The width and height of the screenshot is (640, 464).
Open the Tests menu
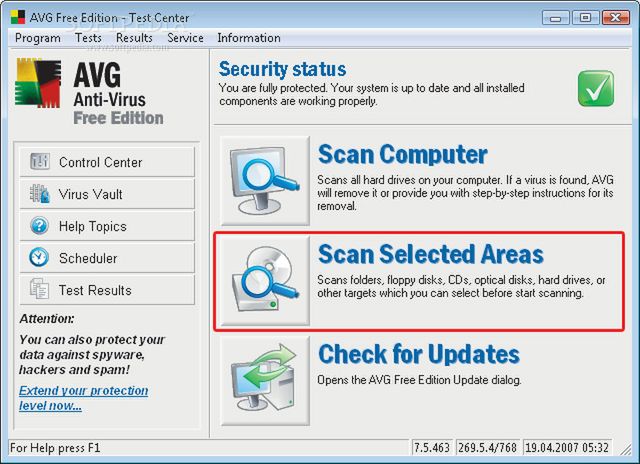click(x=88, y=38)
